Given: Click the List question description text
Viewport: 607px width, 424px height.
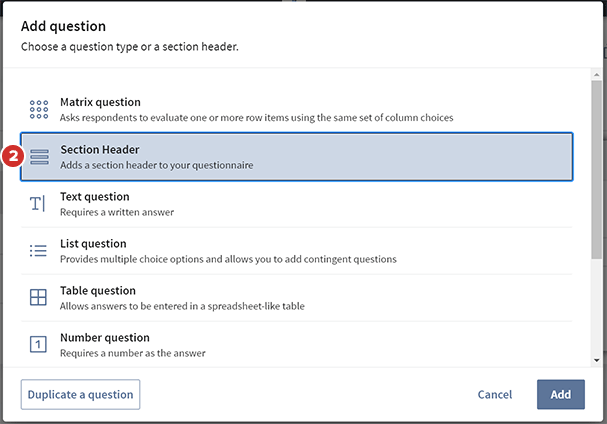Looking at the screenshot, I should click(x=228, y=259).
